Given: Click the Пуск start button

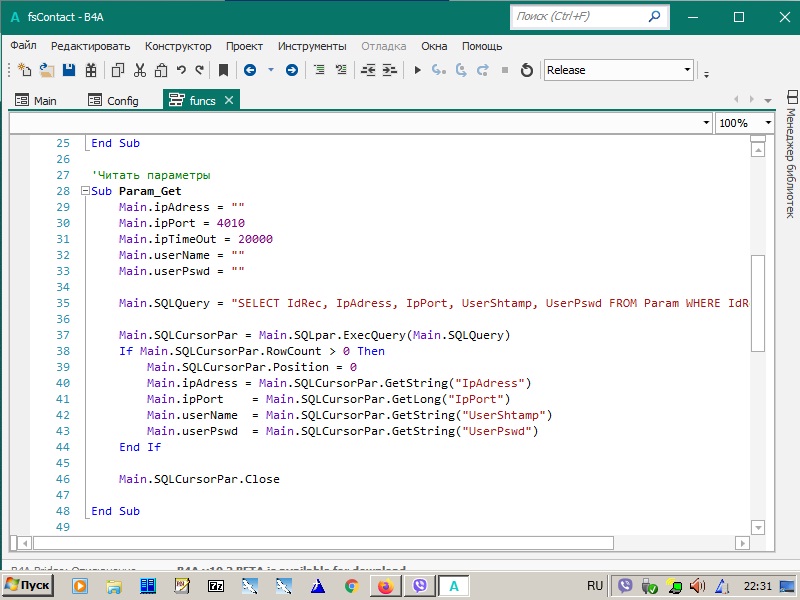Looking at the screenshot, I should click(x=28, y=585).
